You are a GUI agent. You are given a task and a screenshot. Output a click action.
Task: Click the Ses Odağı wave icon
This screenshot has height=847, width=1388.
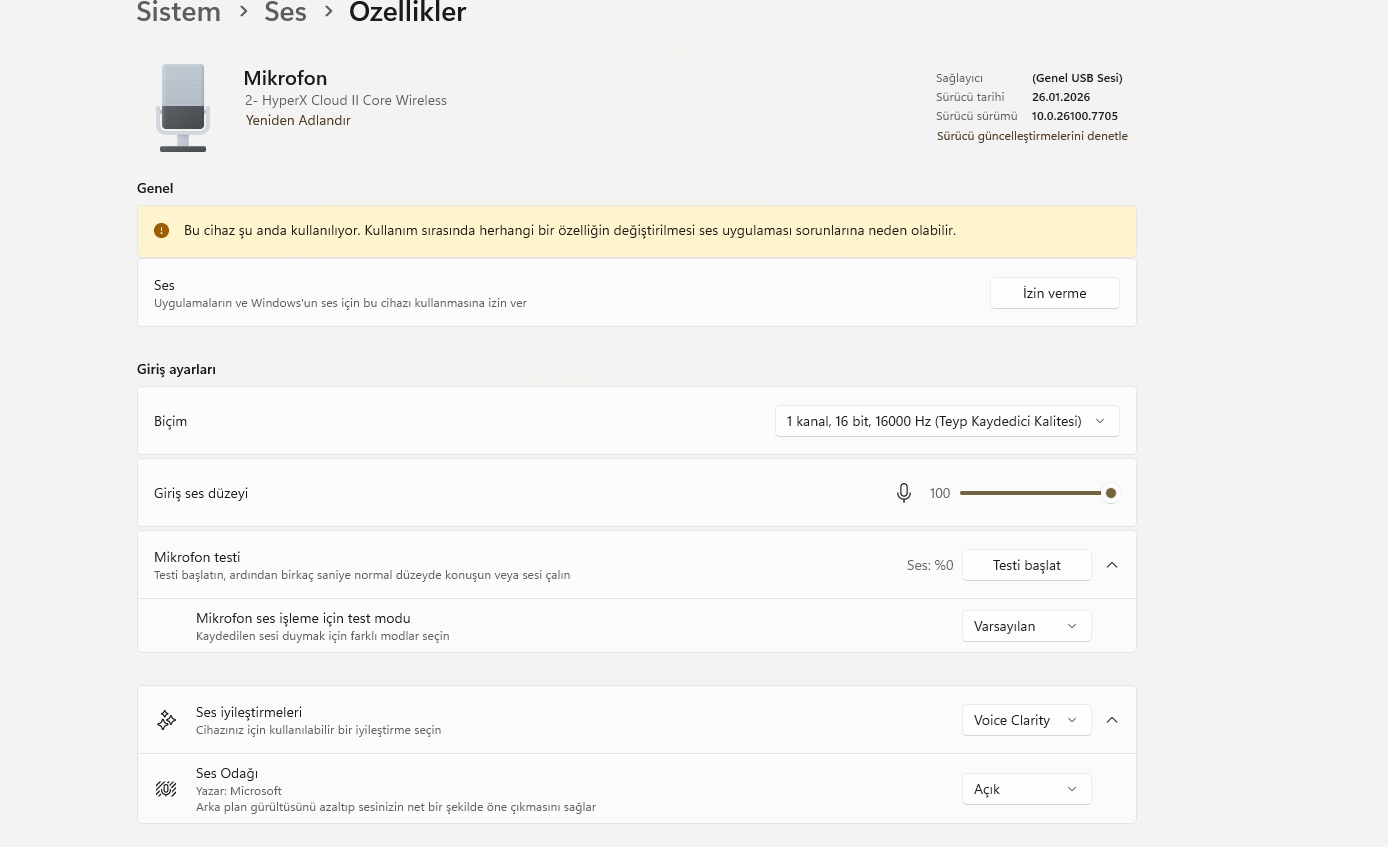pos(166,789)
